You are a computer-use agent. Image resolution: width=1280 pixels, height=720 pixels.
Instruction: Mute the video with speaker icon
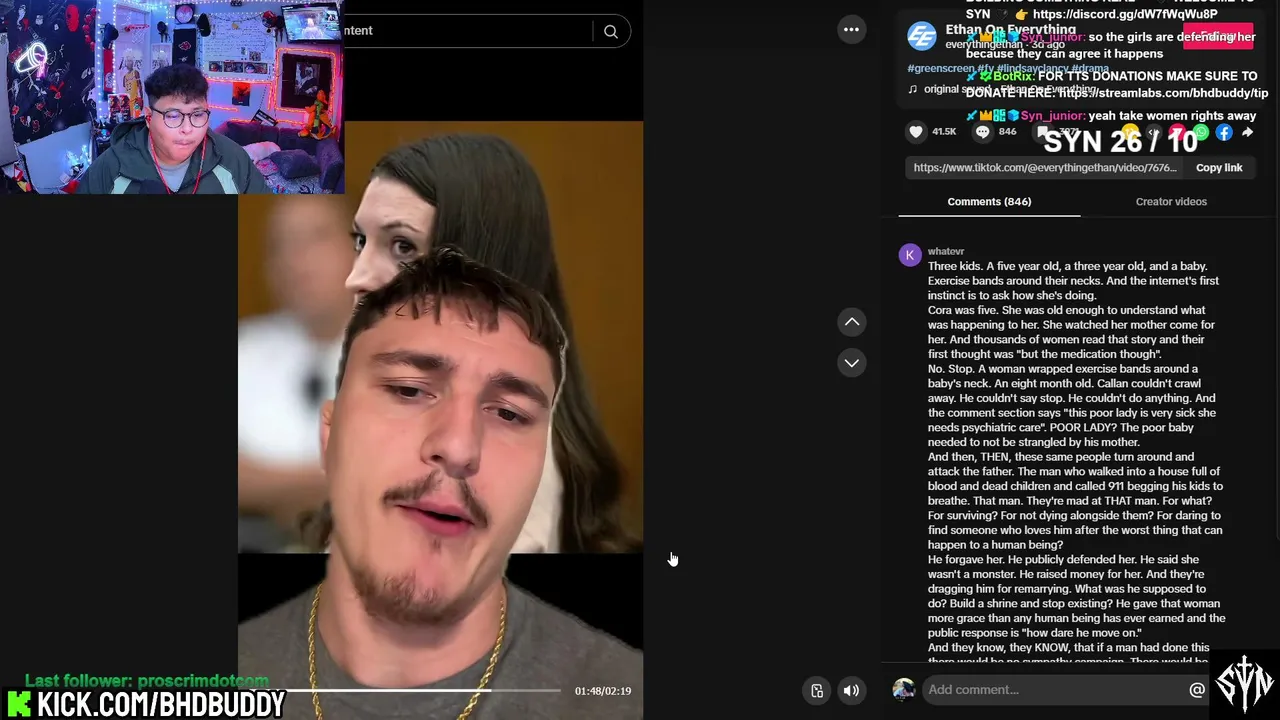tap(851, 691)
